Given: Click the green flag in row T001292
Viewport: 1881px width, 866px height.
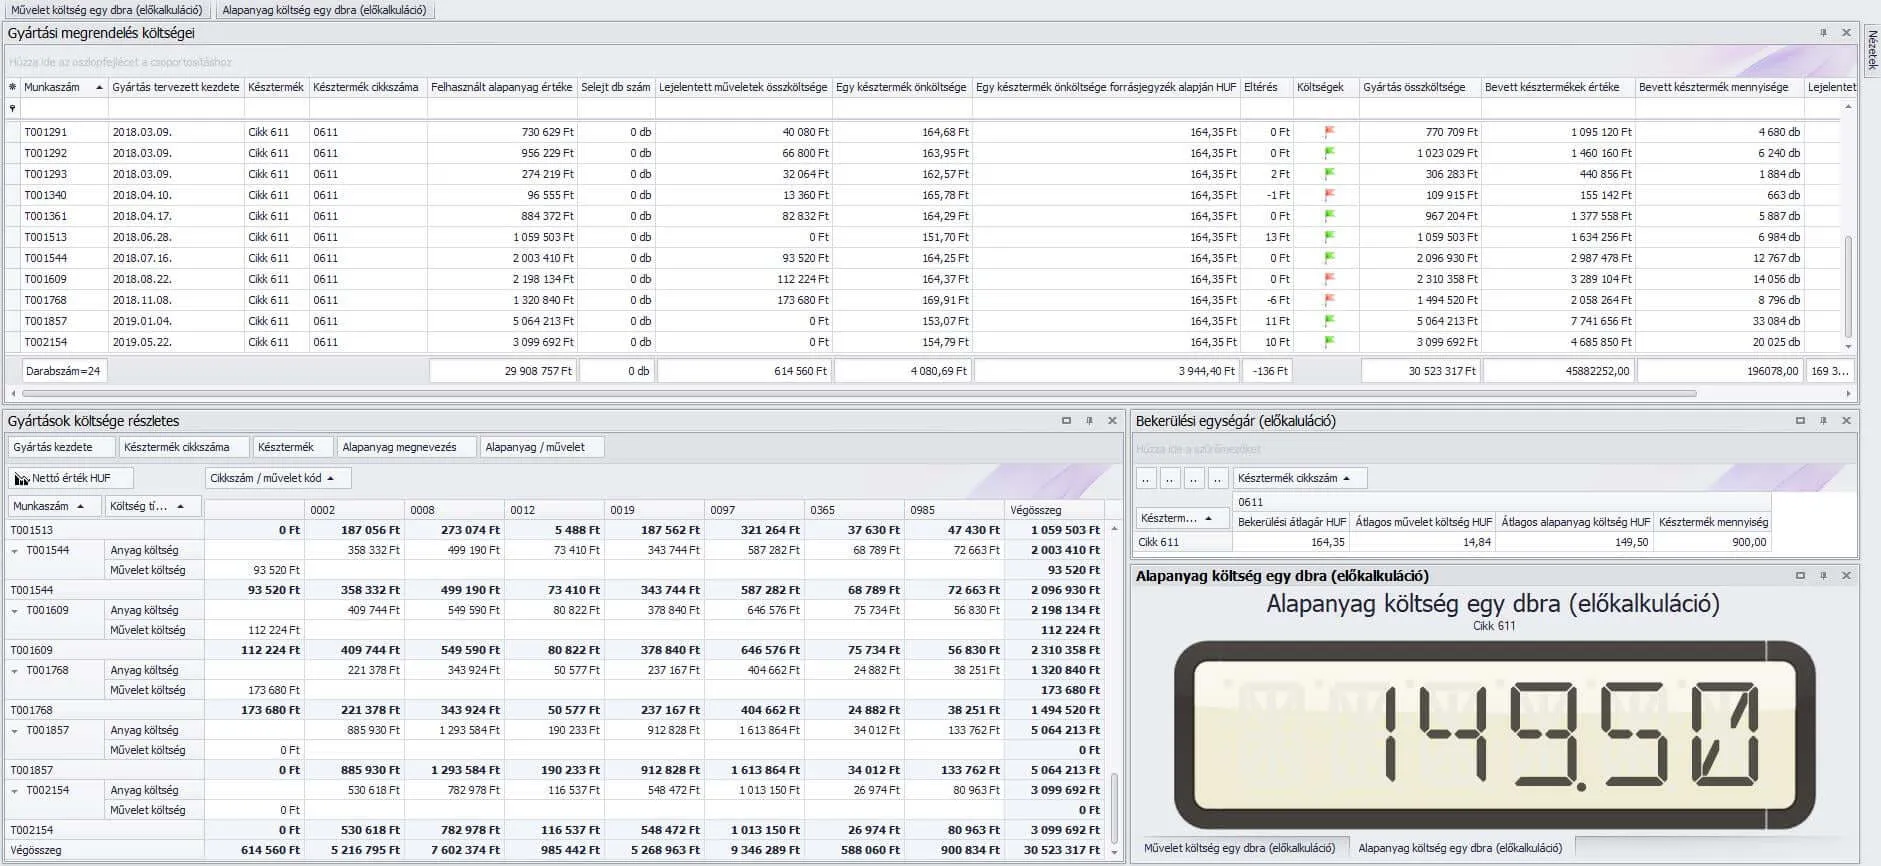Looking at the screenshot, I should (1329, 153).
